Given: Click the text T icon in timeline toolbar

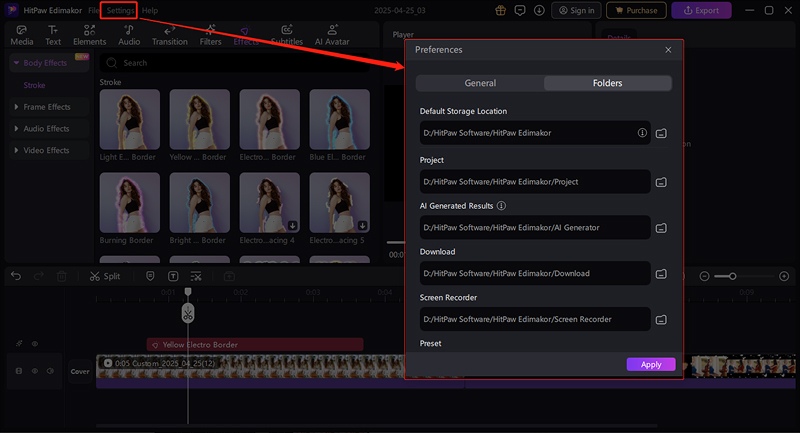Looking at the screenshot, I should click(173, 276).
